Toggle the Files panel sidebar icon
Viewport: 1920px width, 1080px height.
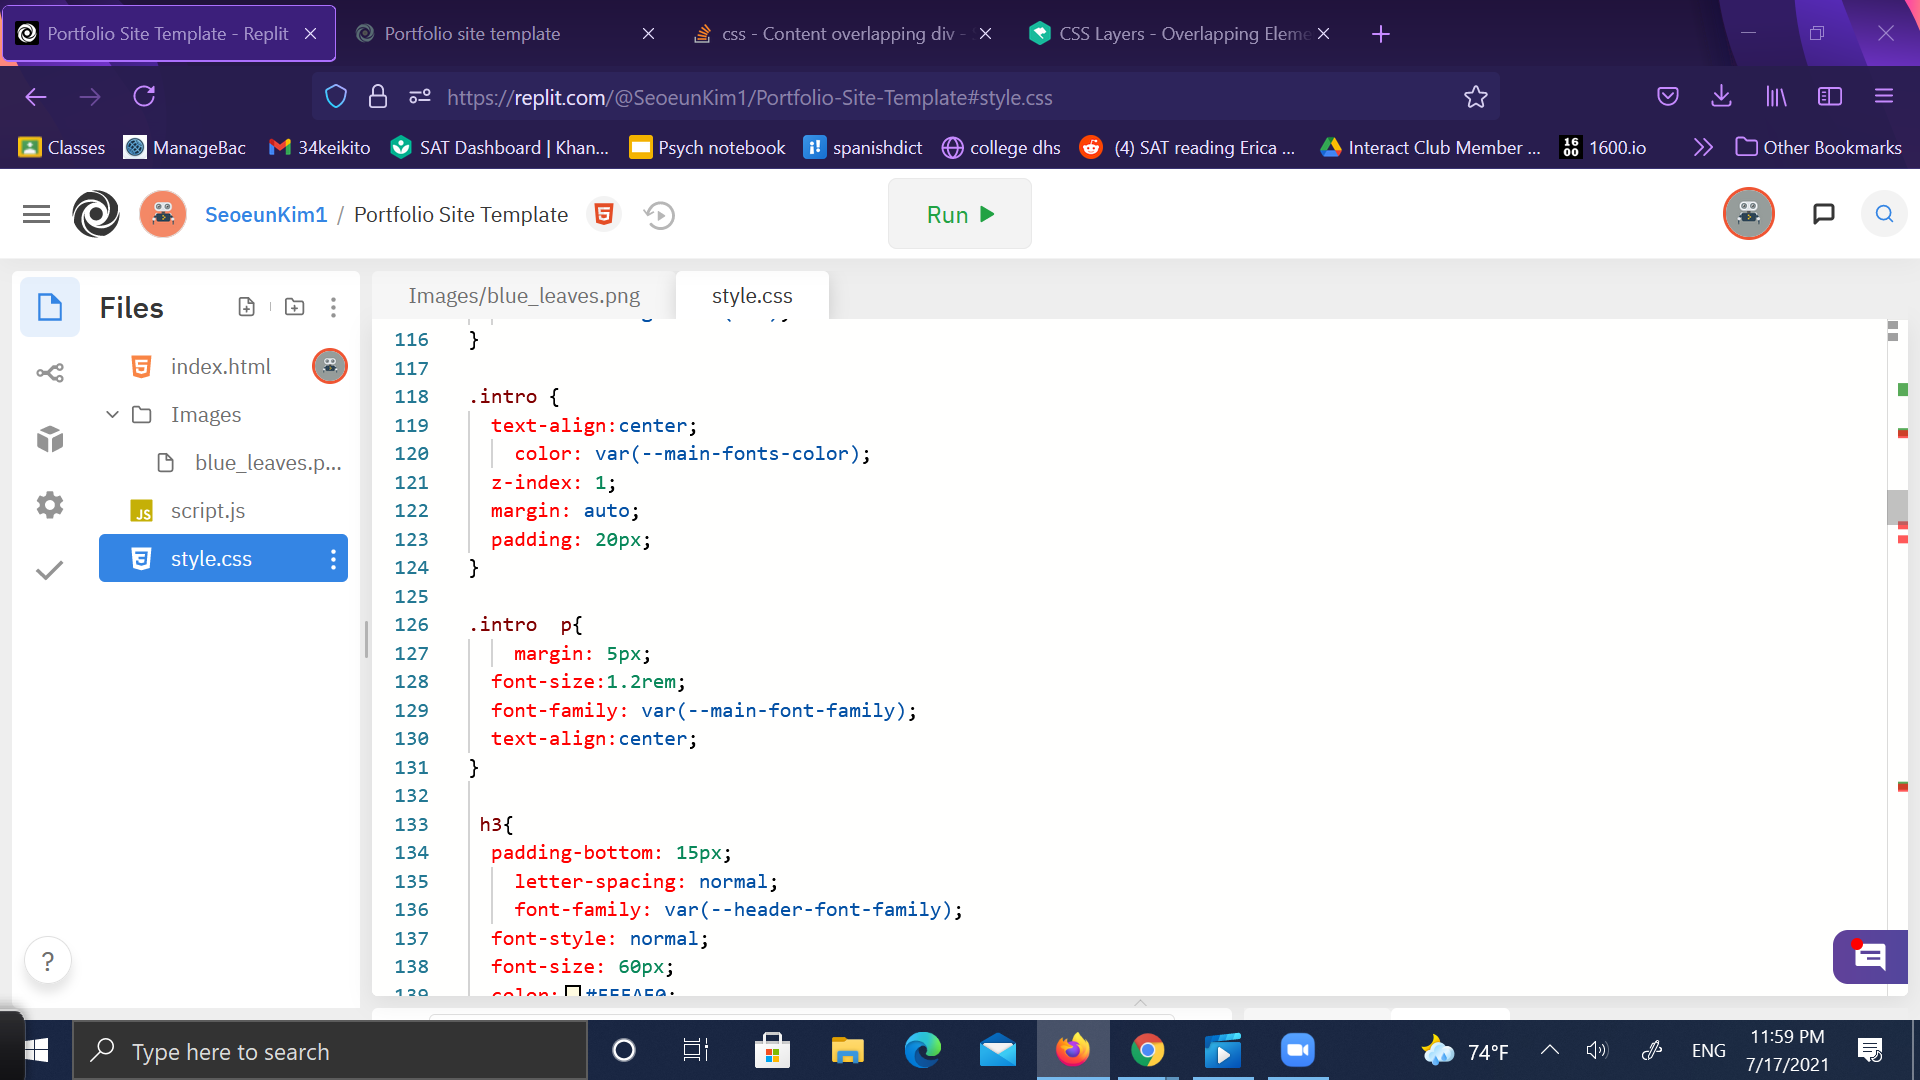pos(50,307)
